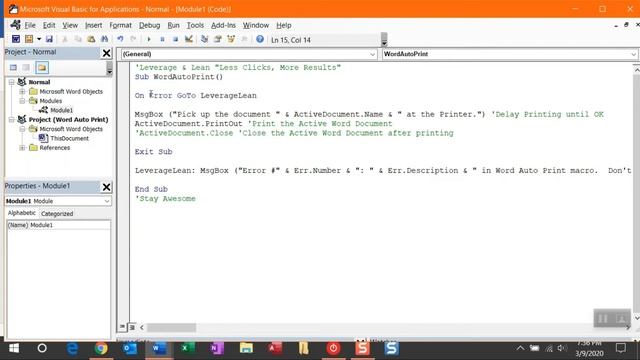Click the code window horizontal scrollbar thumb
The image size is (640, 360).
pos(171,327)
